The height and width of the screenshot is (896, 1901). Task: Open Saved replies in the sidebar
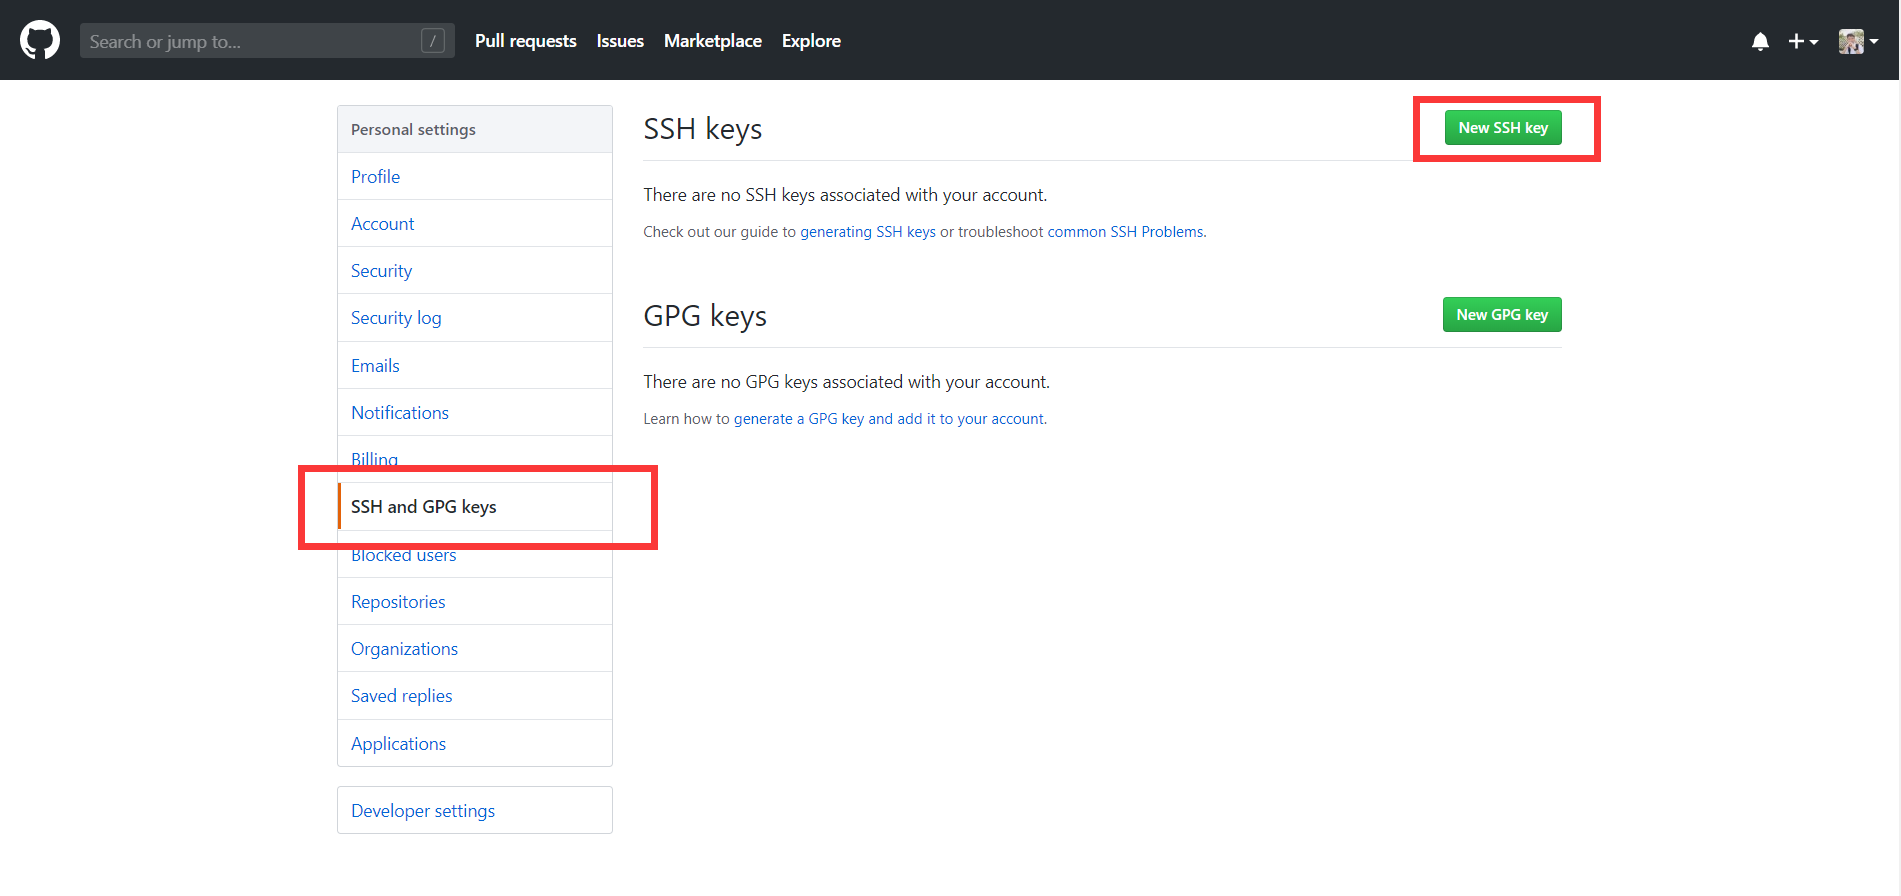475,696
